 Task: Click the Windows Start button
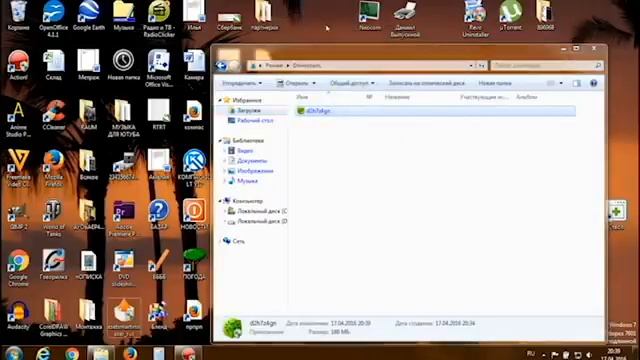(14, 353)
